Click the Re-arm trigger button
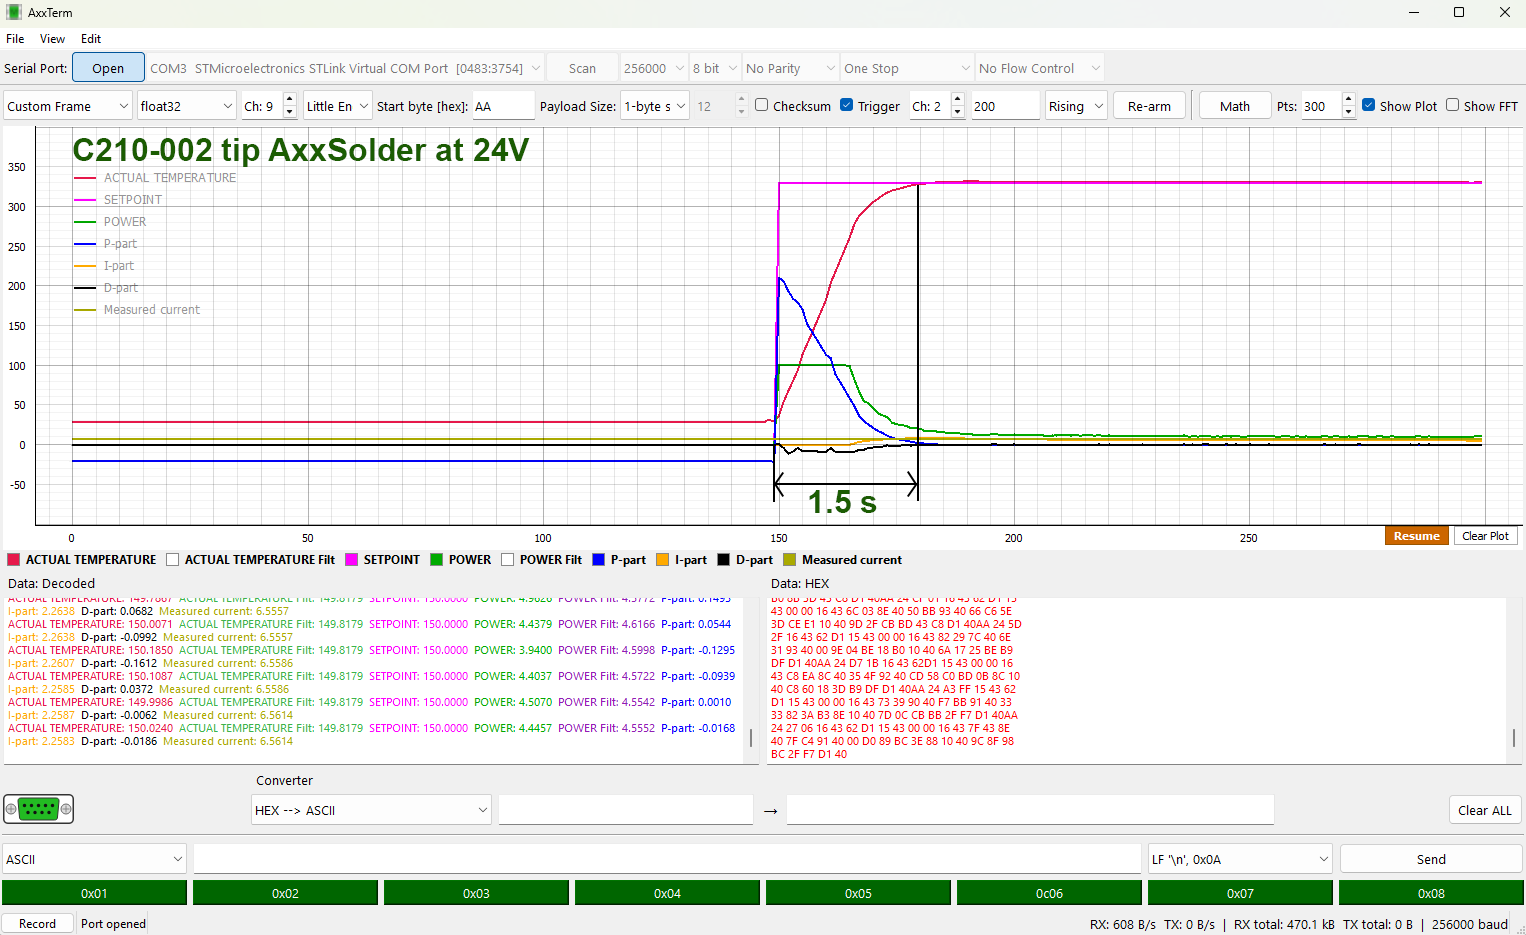The width and height of the screenshot is (1526, 935). pos(1149,106)
